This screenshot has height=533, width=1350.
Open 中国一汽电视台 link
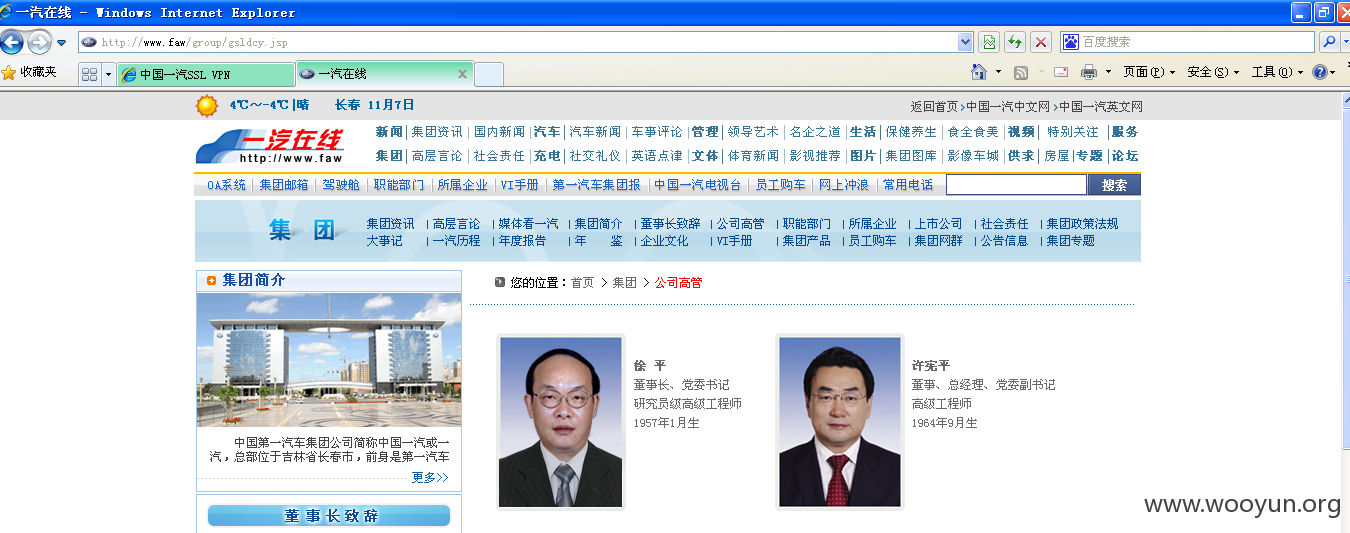click(x=698, y=185)
